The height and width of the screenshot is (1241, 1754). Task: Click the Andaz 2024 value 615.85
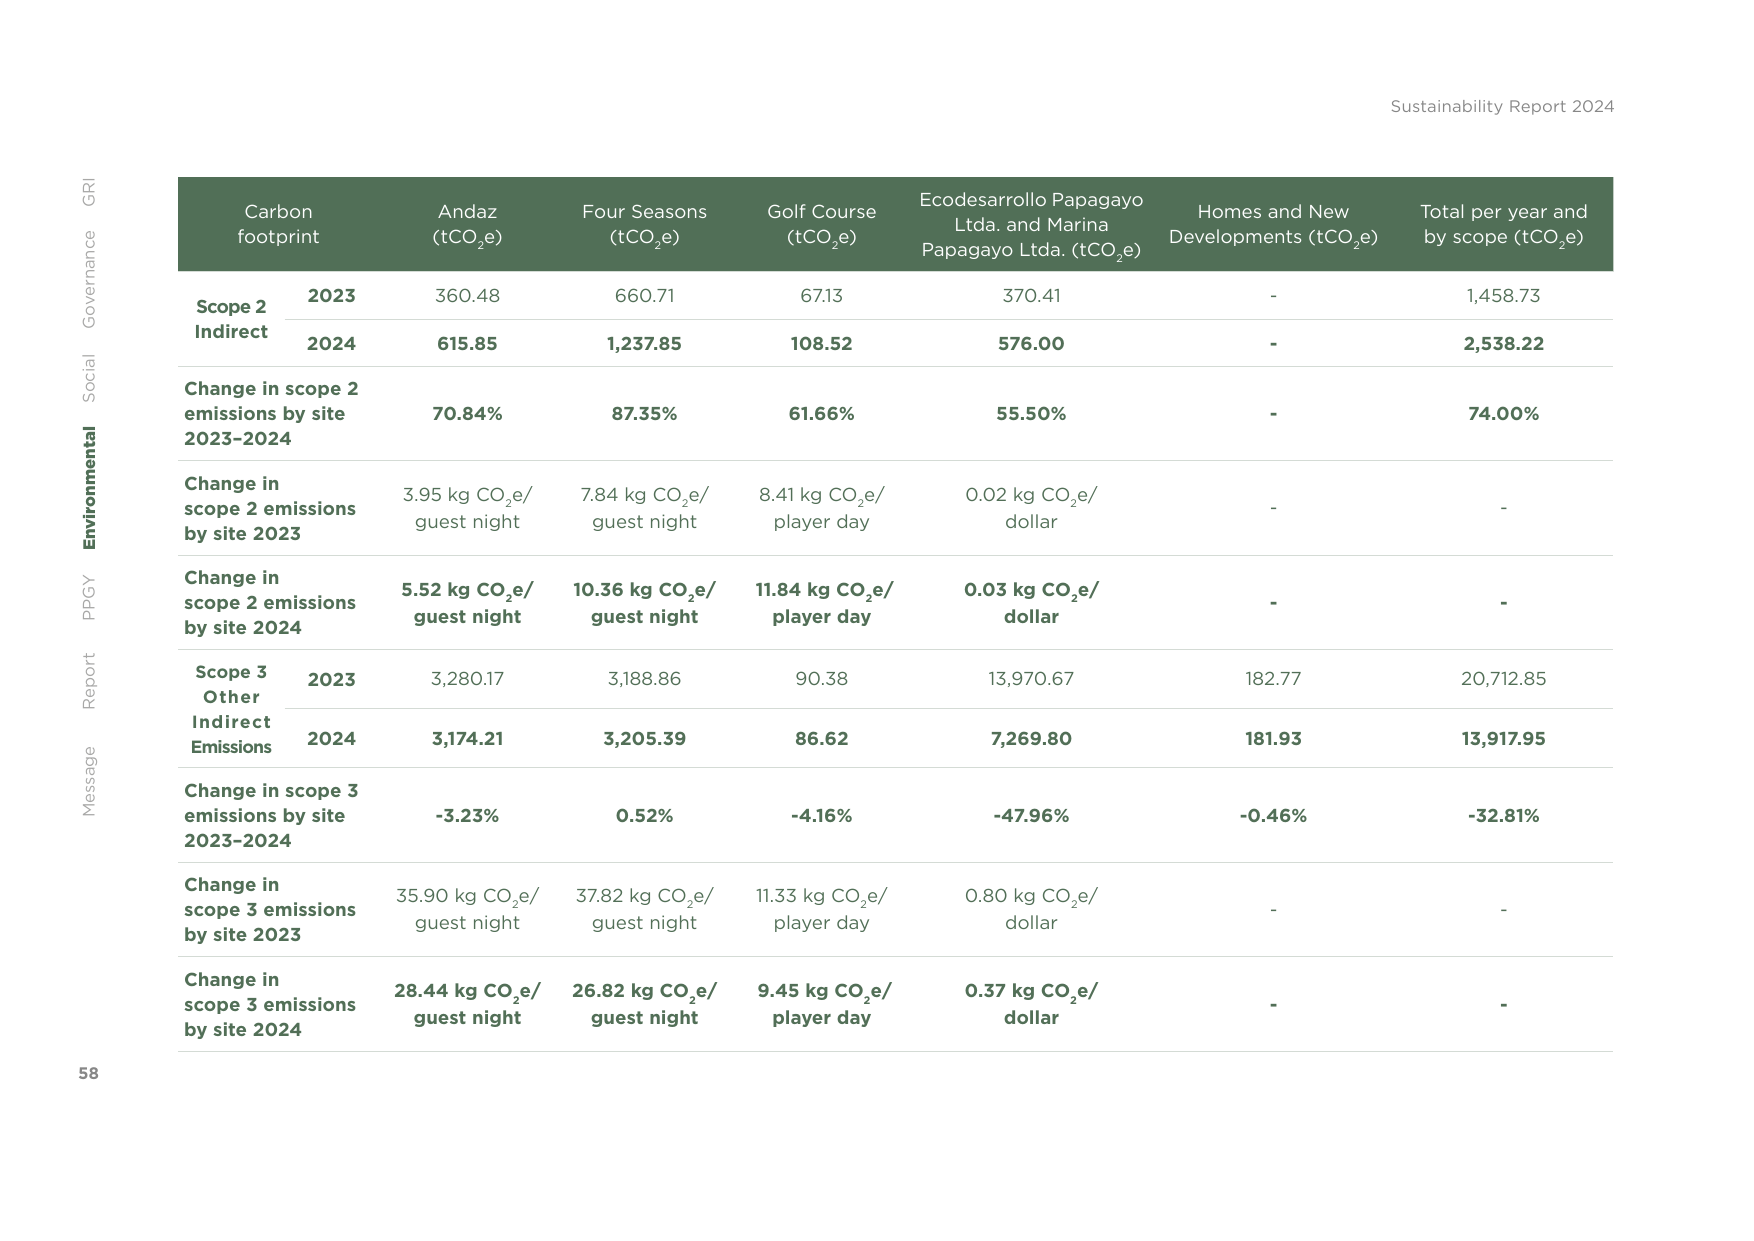point(467,344)
